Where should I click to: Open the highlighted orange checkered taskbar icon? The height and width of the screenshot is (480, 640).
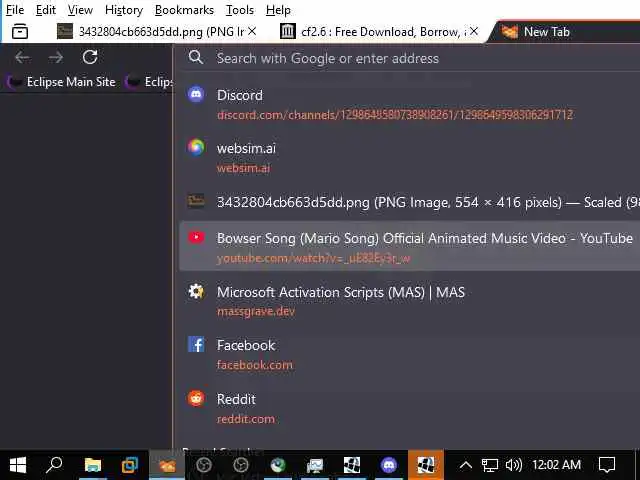tap(426, 465)
